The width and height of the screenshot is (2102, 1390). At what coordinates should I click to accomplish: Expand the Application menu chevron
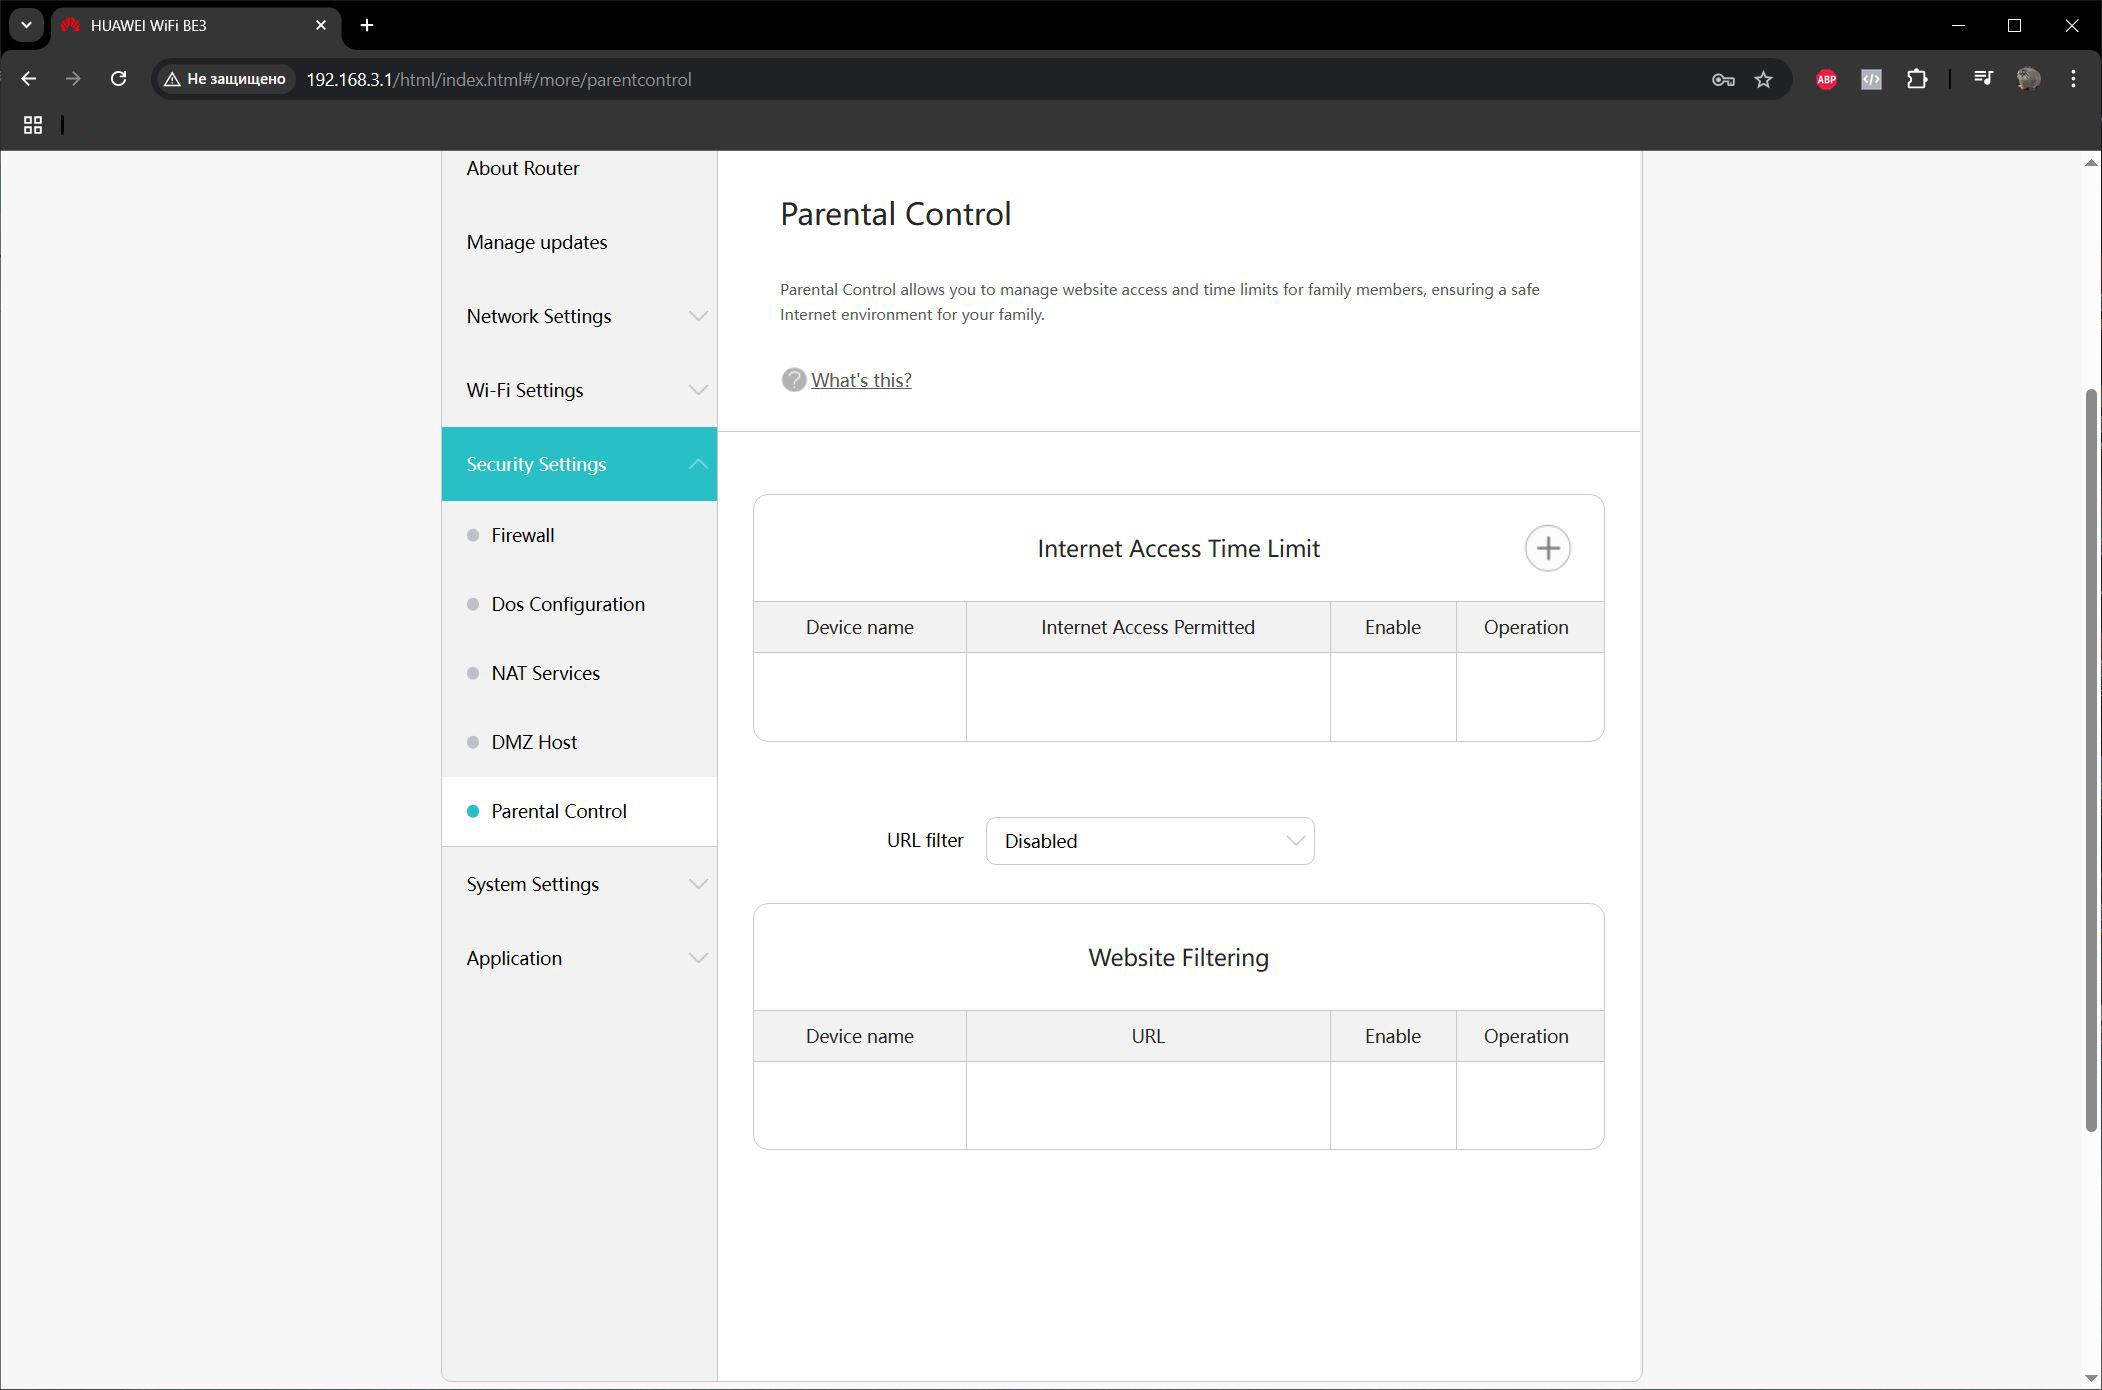coord(698,958)
